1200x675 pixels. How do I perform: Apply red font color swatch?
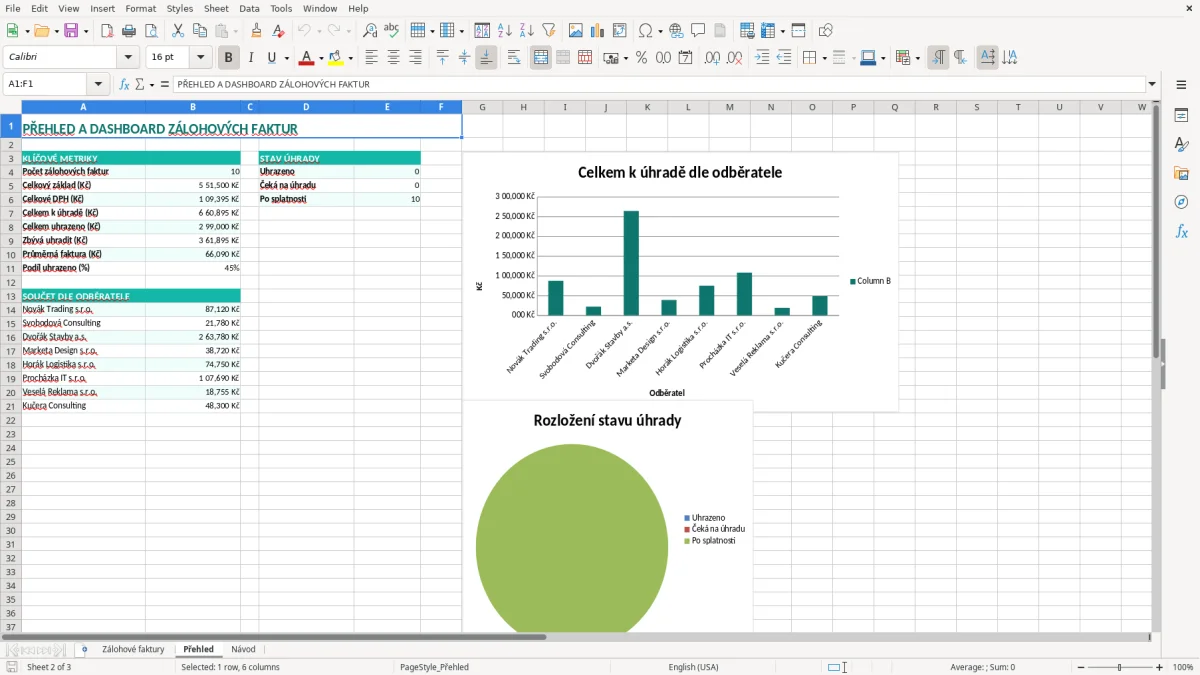[307, 58]
